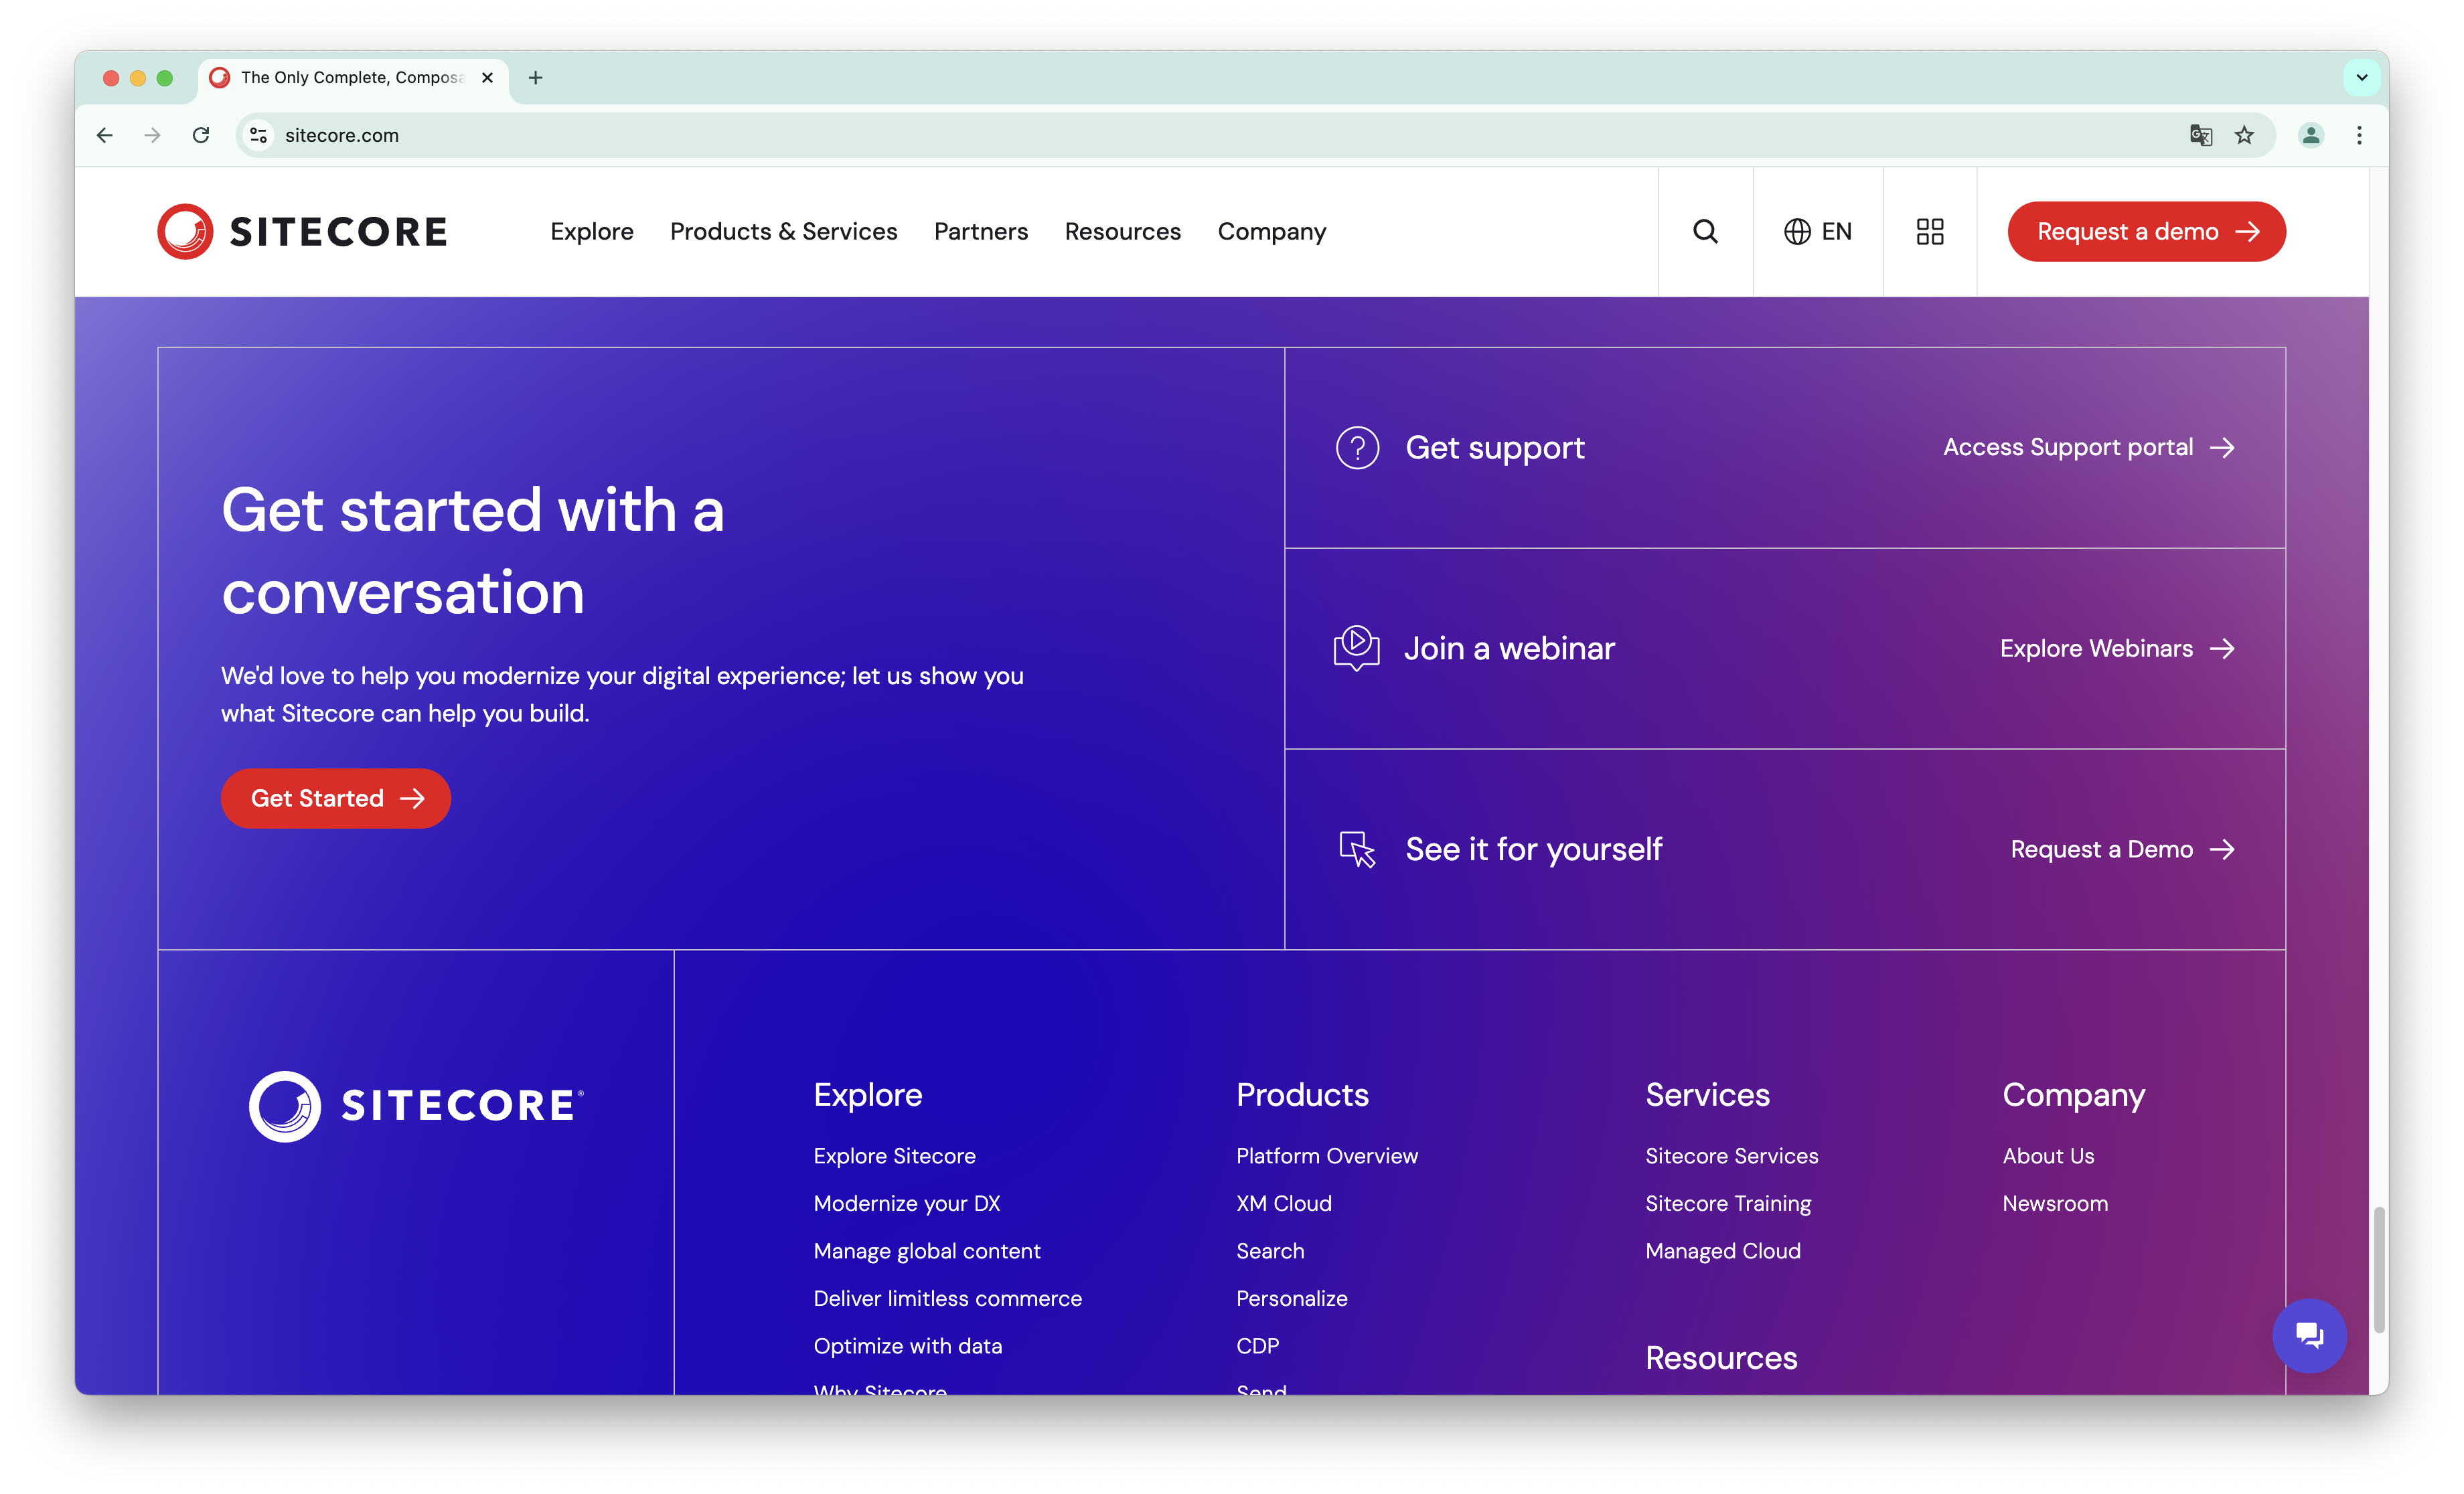Click the Join a webinar play icon

1356,648
